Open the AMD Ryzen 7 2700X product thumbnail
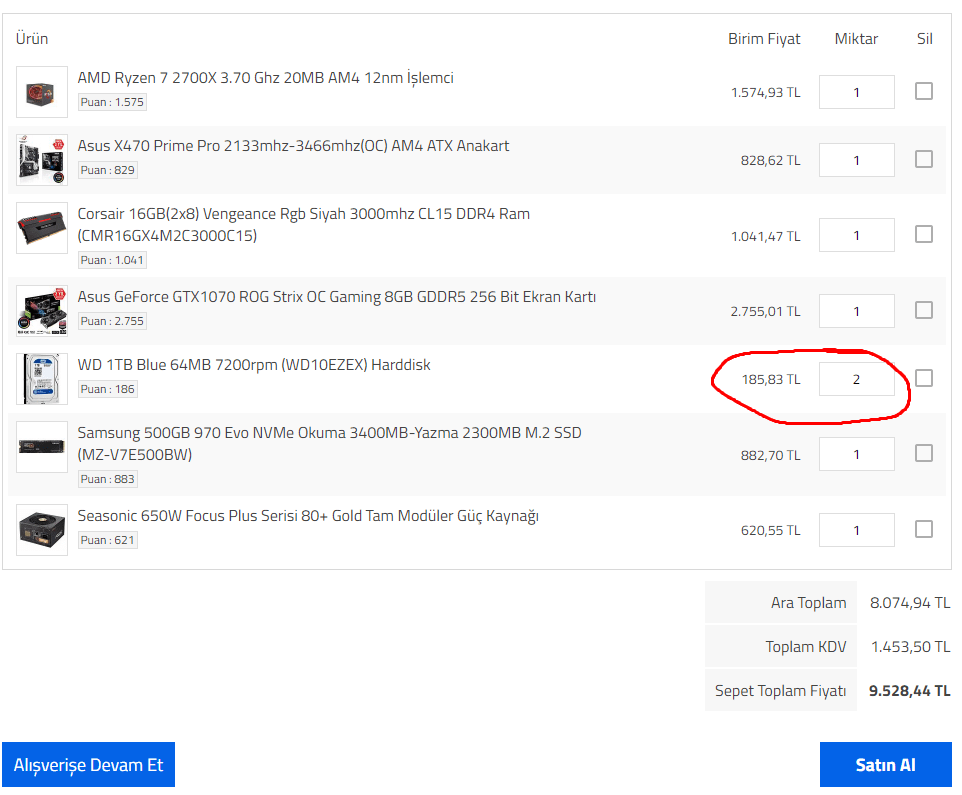 (42, 92)
